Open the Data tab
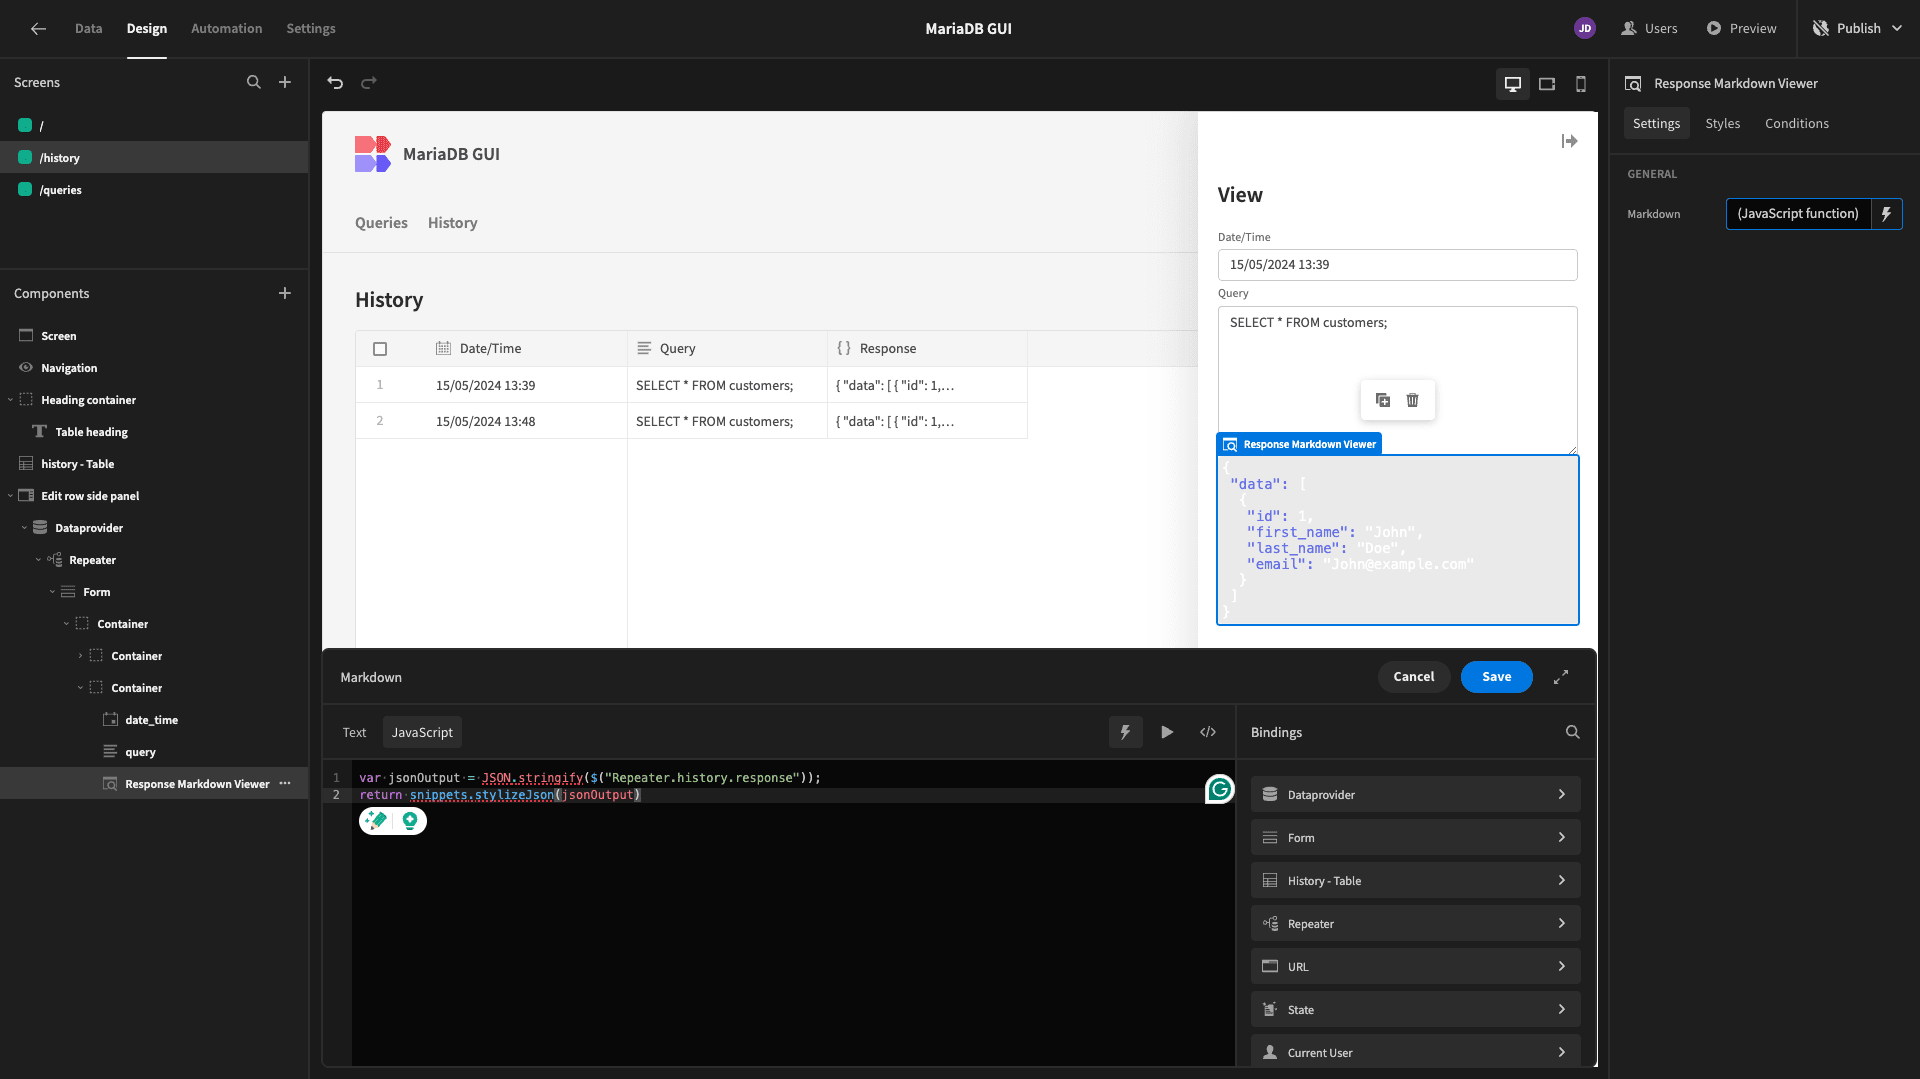Screen dimensions: 1920x1079 tap(88, 29)
